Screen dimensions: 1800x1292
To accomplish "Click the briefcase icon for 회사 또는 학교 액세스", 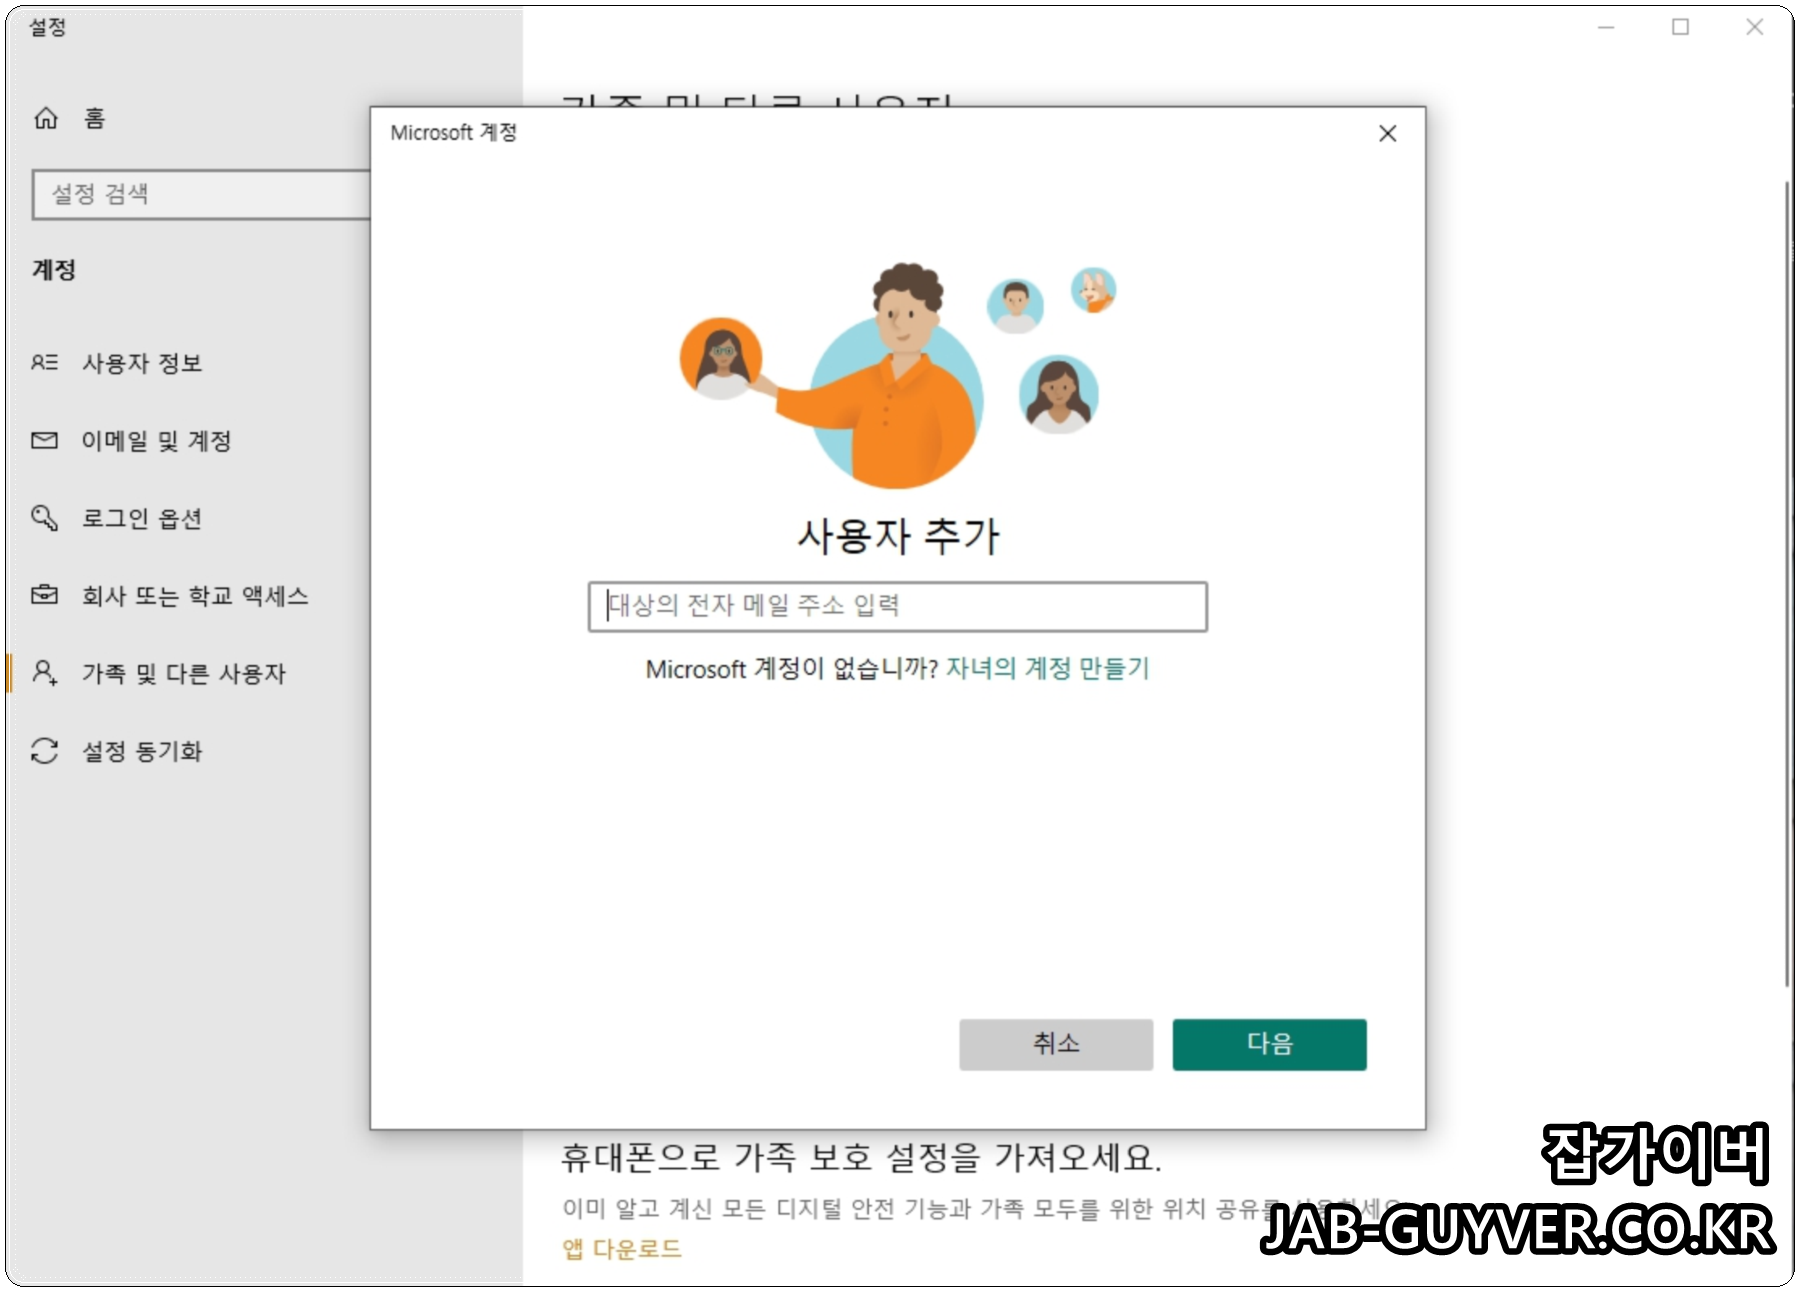I will point(45,595).
